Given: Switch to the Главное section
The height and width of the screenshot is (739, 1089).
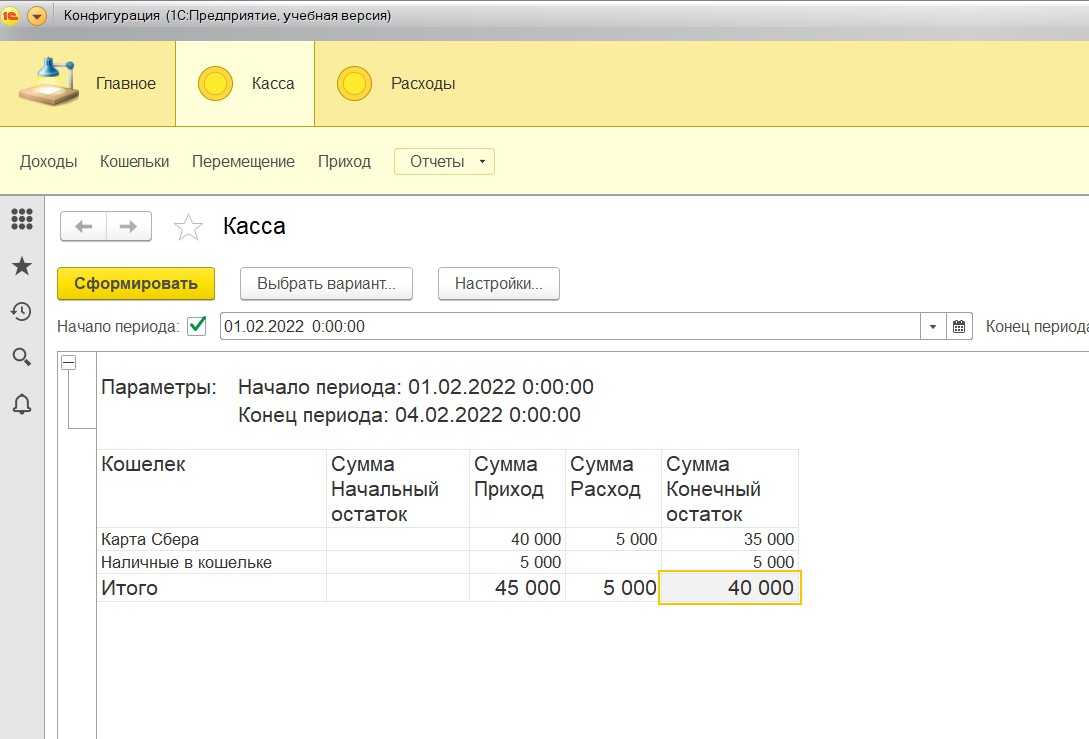Looking at the screenshot, I should coord(88,84).
